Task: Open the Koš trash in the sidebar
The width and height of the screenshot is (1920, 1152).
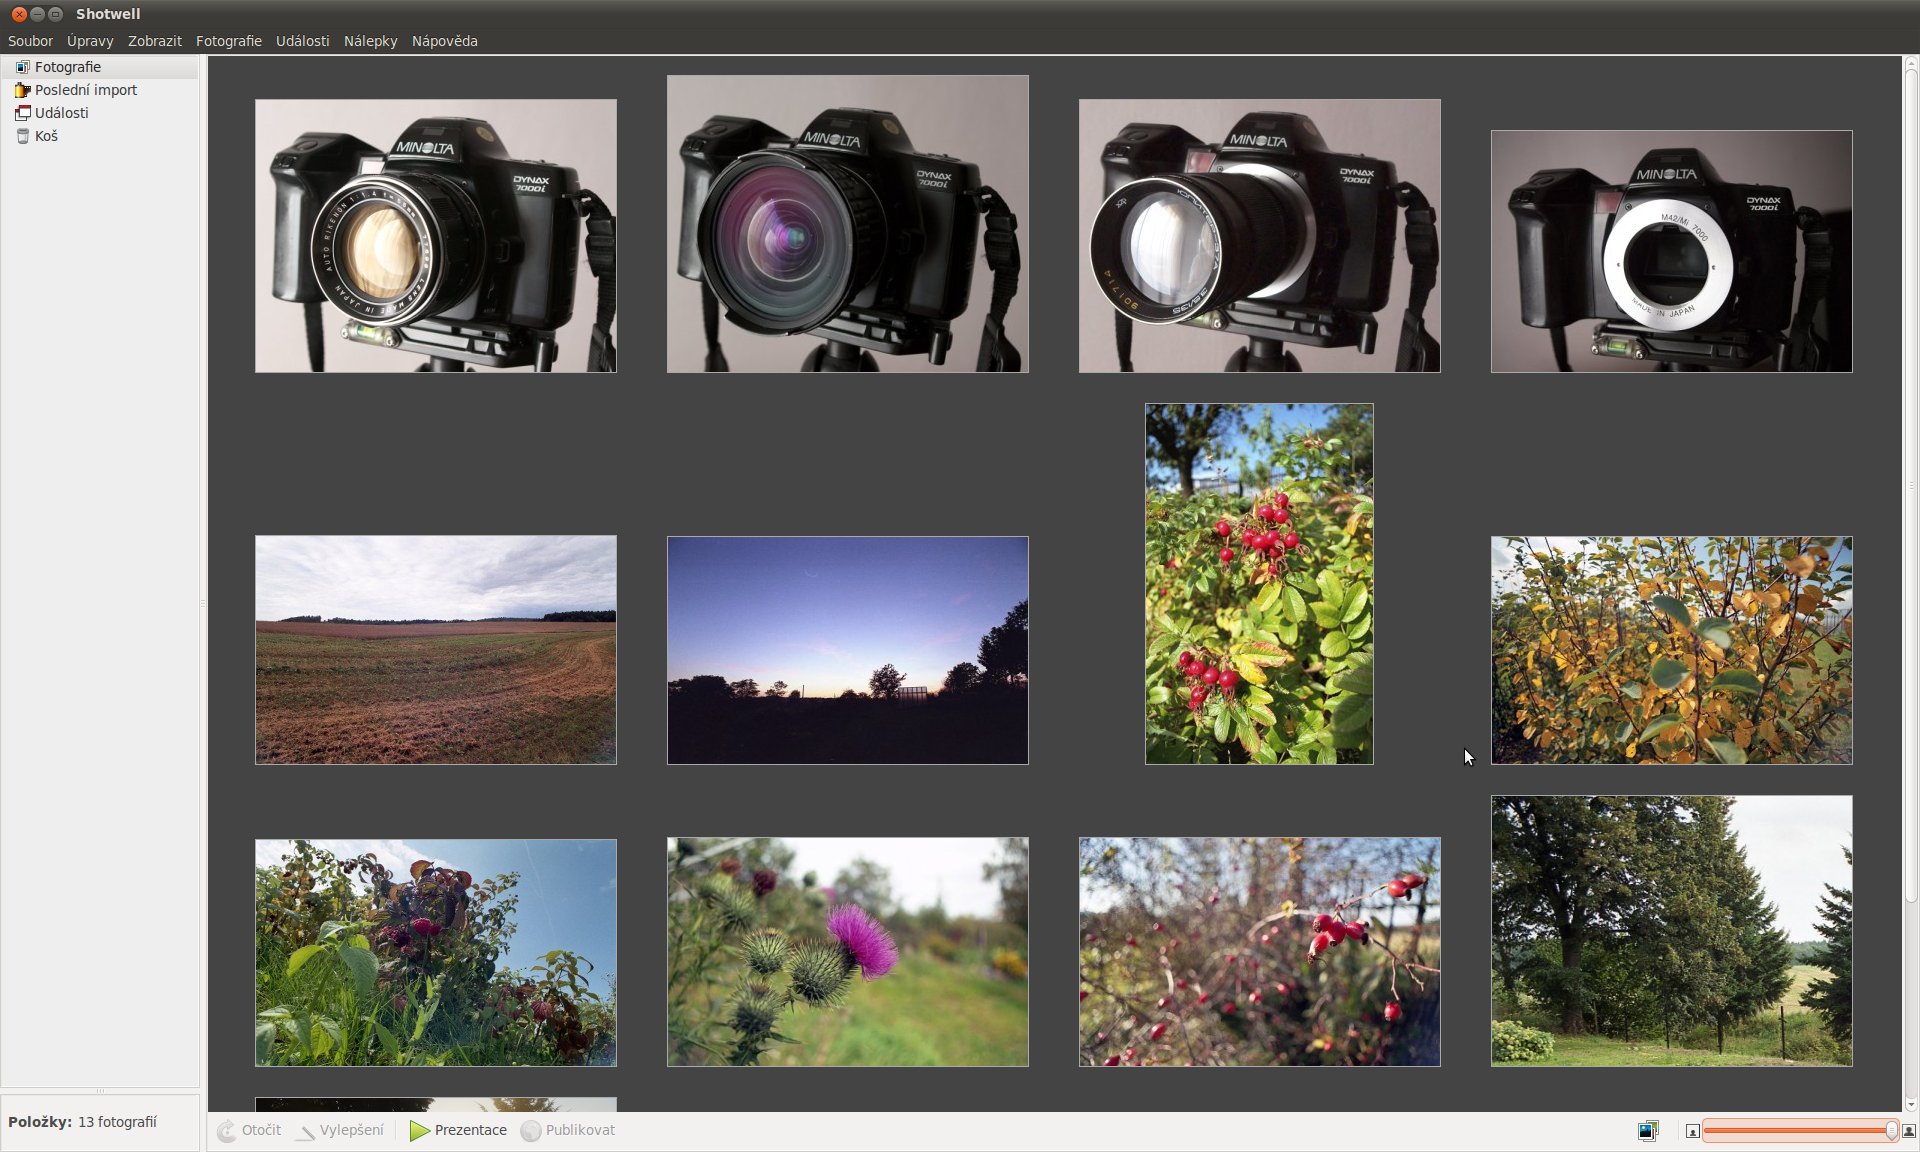Action: coord(100,136)
